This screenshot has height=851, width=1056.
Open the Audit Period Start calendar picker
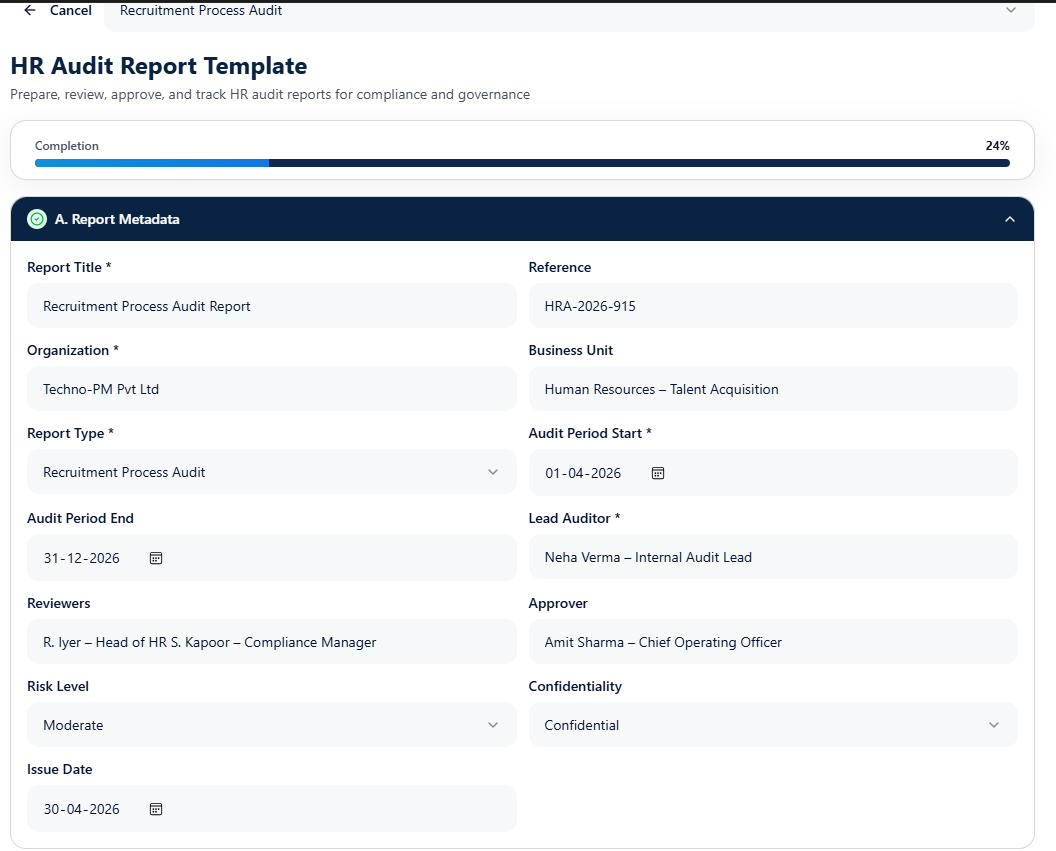pos(658,473)
